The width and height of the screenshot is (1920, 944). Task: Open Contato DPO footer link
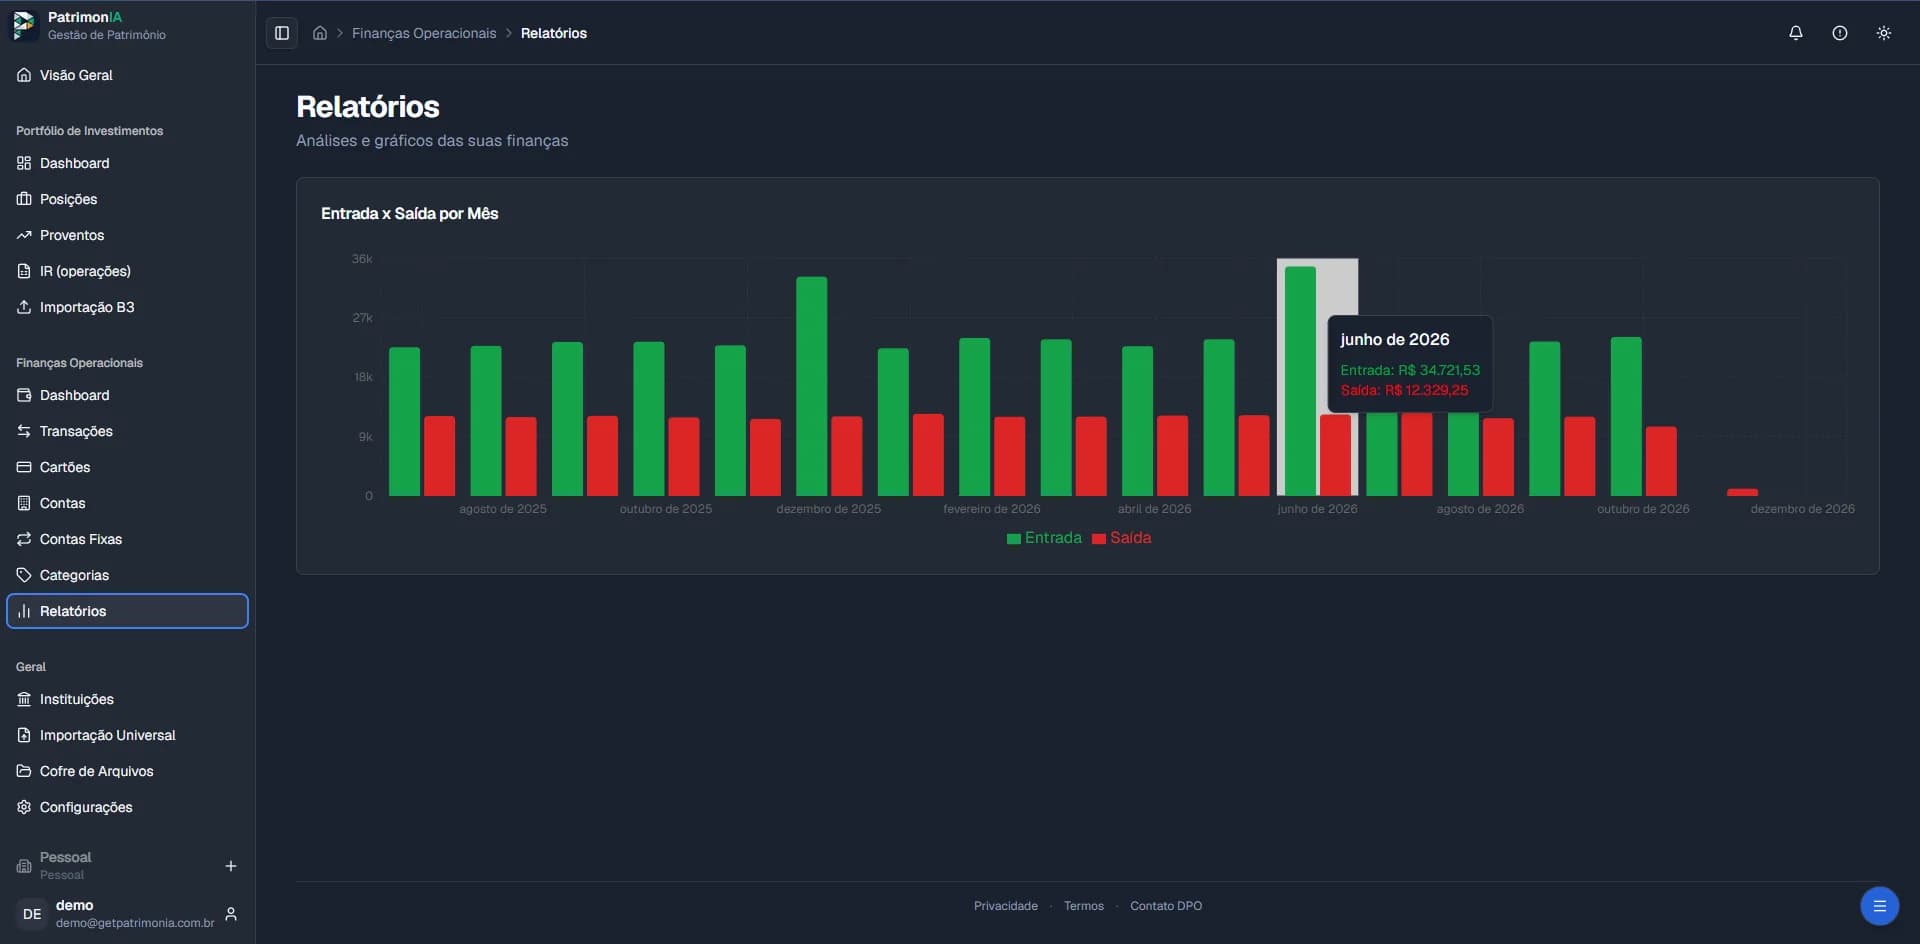[x=1166, y=906]
